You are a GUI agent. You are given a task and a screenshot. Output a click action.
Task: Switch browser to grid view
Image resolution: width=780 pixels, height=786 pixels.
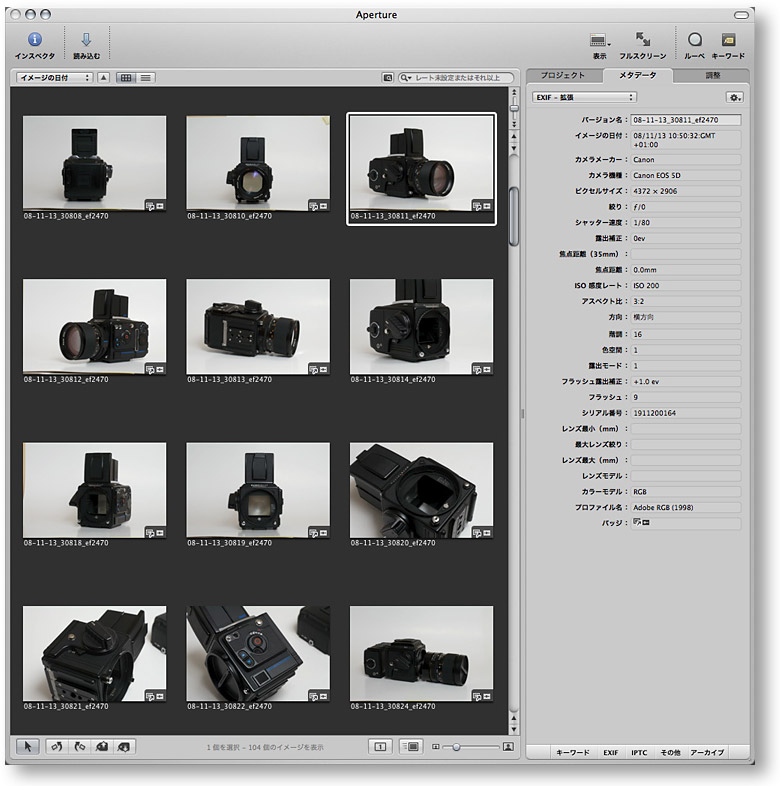[126, 77]
